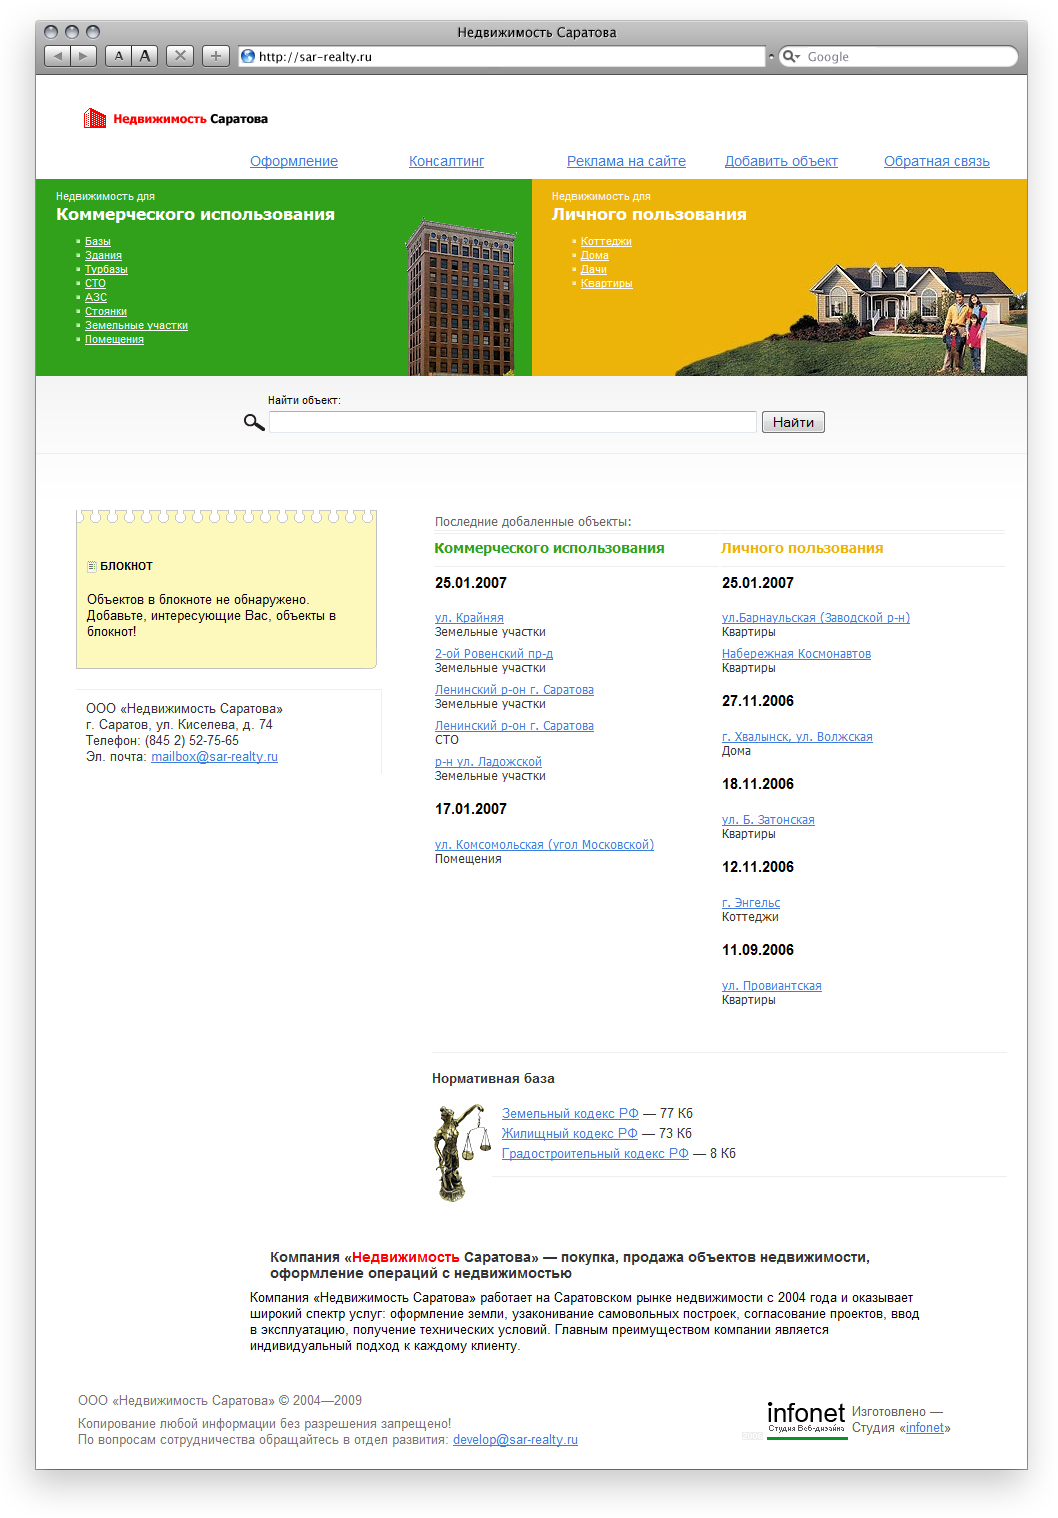Open Добавить объект menu link
This screenshot has width=1058, height=1518.
[x=781, y=161]
